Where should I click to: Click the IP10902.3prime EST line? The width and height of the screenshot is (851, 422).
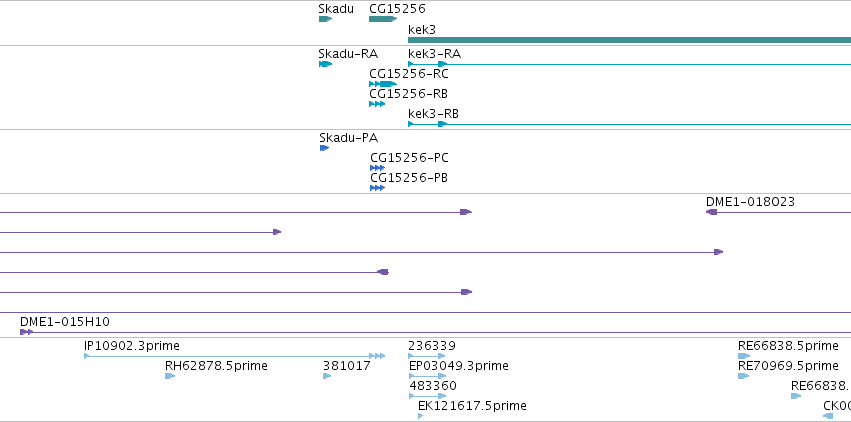point(232,356)
